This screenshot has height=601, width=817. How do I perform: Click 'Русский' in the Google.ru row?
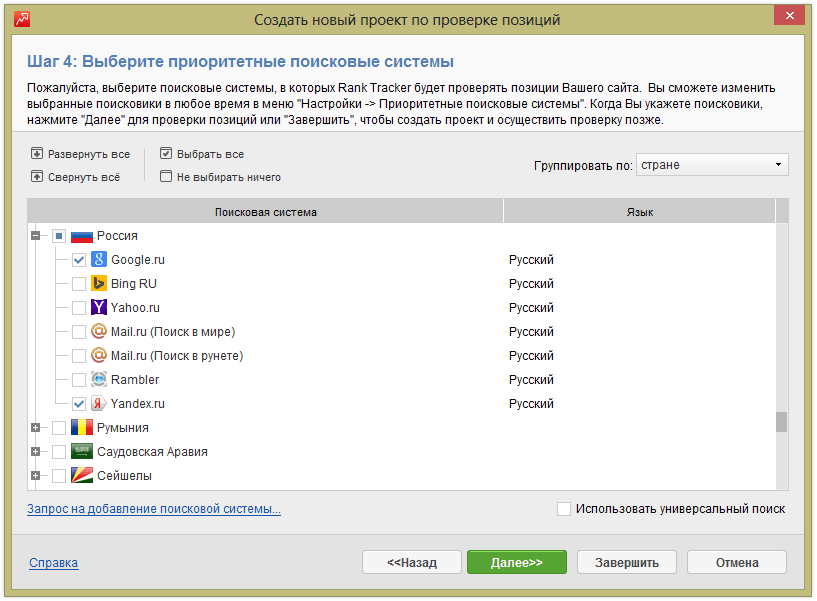click(x=531, y=260)
